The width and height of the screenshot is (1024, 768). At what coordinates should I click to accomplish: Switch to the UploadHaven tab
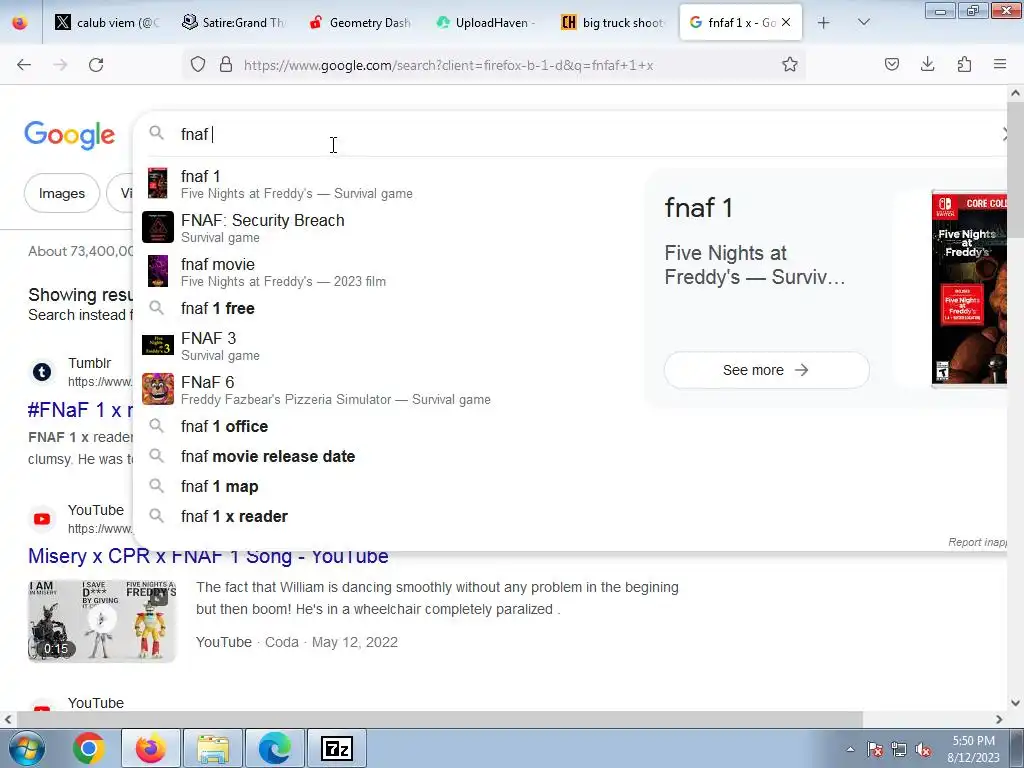click(486, 23)
